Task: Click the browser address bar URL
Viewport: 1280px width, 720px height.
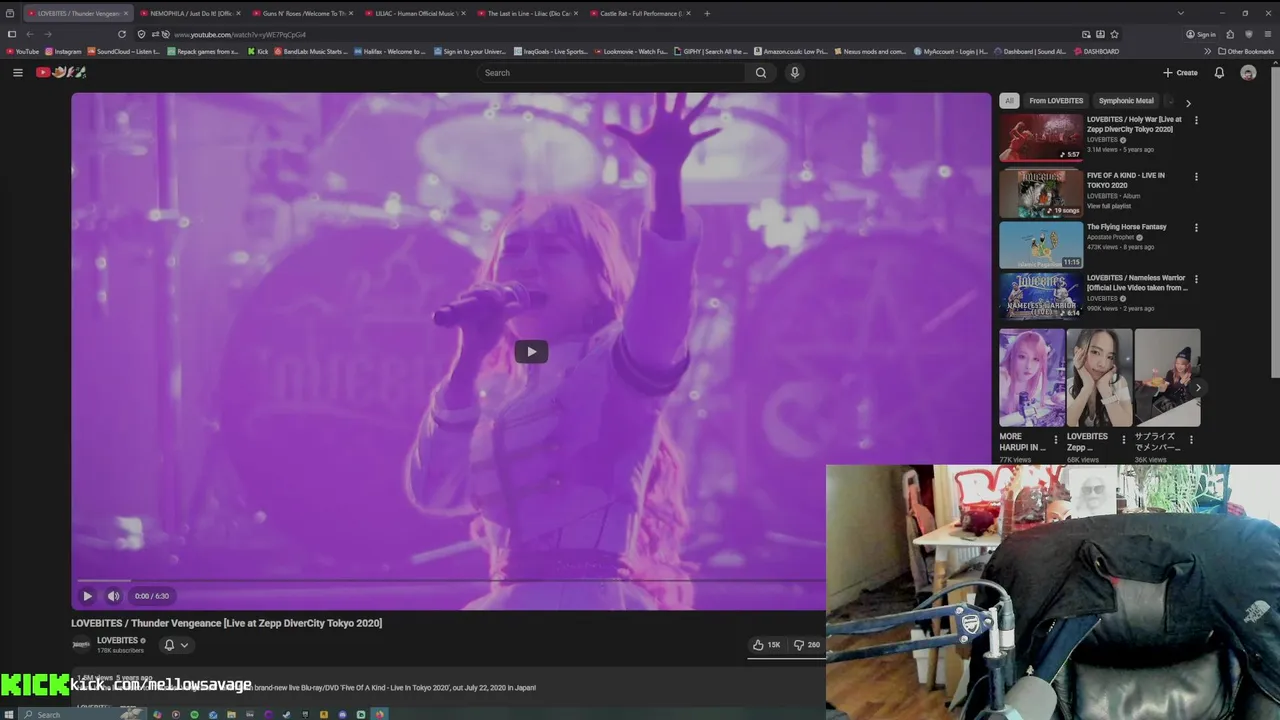Action: click(240, 34)
